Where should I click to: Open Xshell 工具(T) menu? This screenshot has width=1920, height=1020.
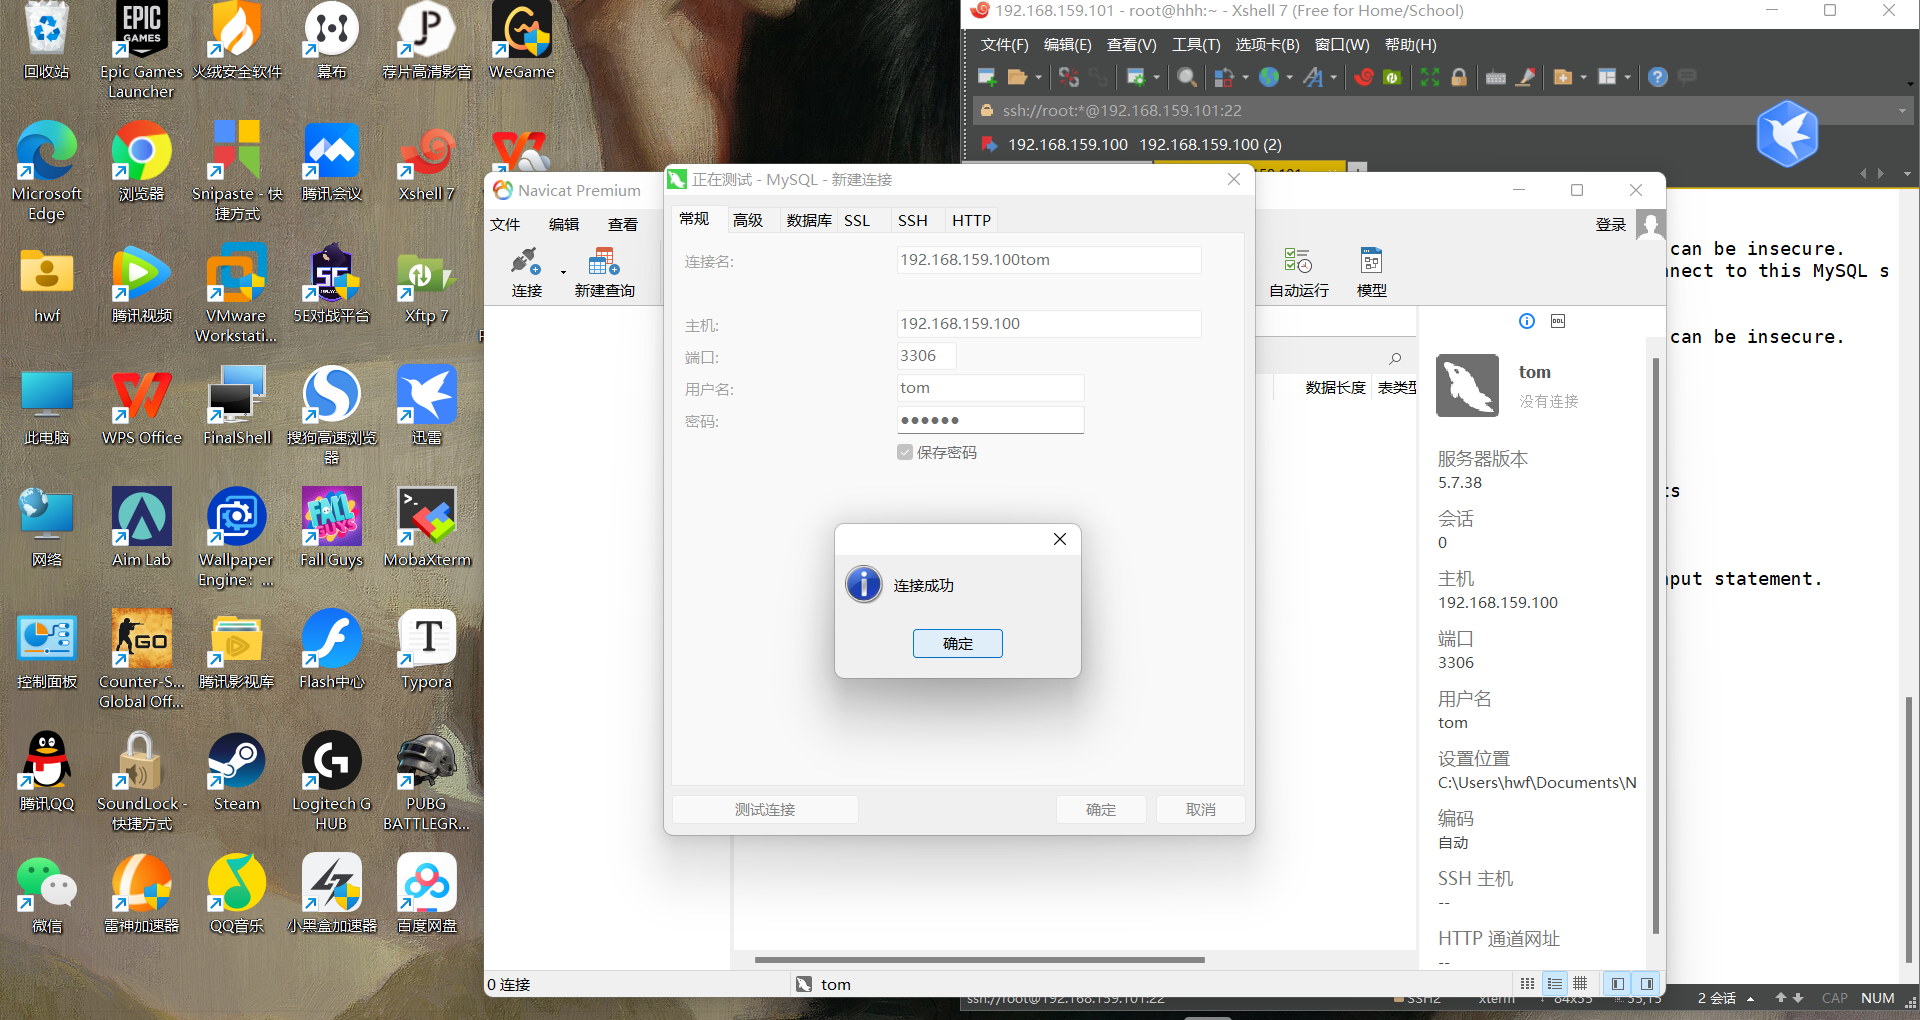click(1196, 45)
